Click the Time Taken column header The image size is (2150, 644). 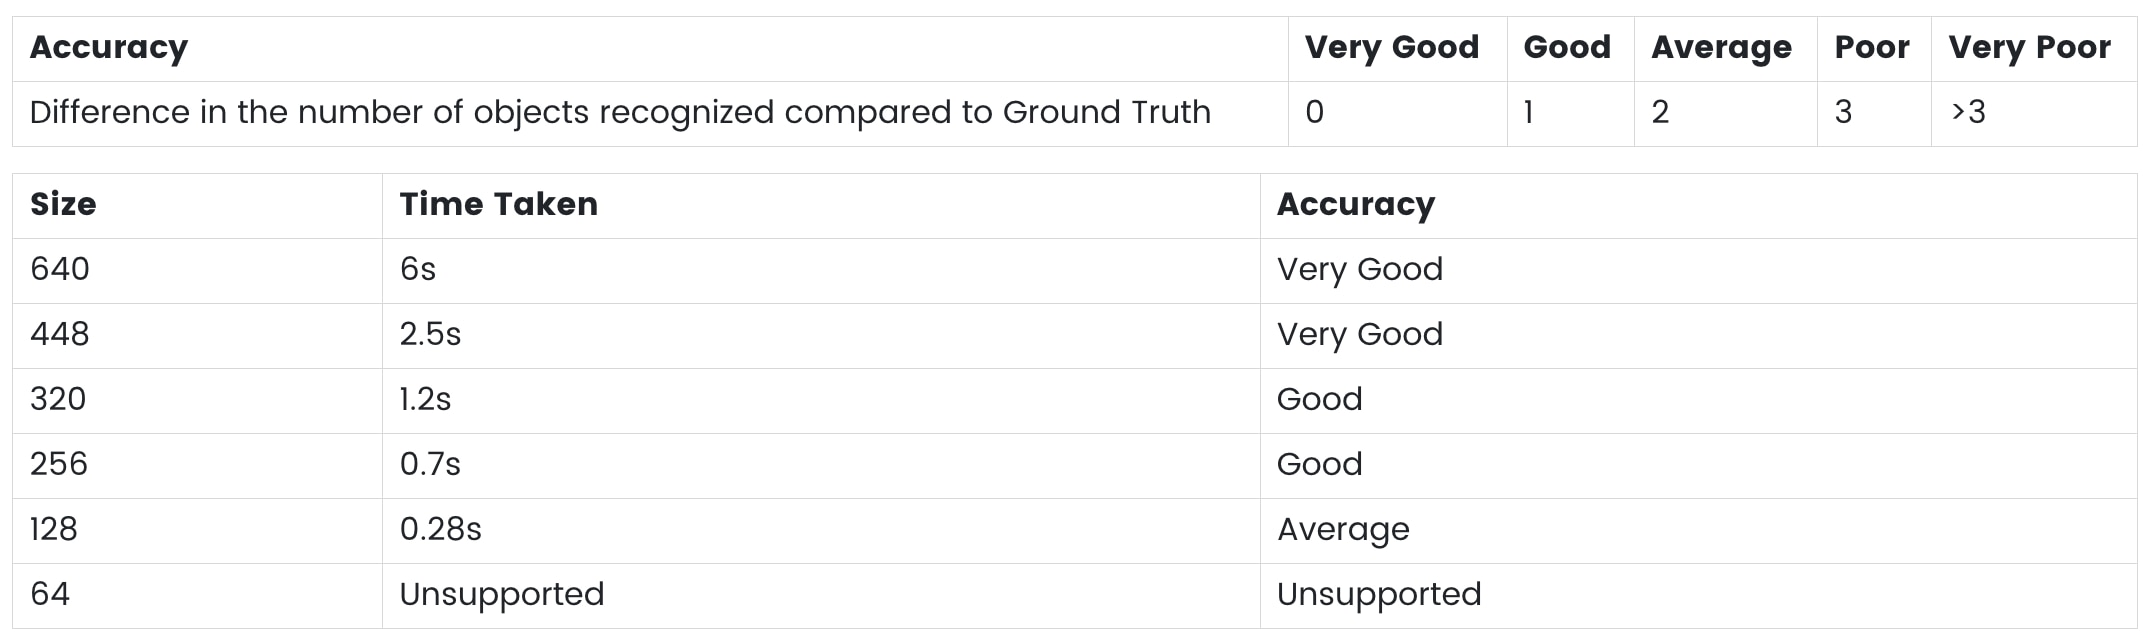498,205
